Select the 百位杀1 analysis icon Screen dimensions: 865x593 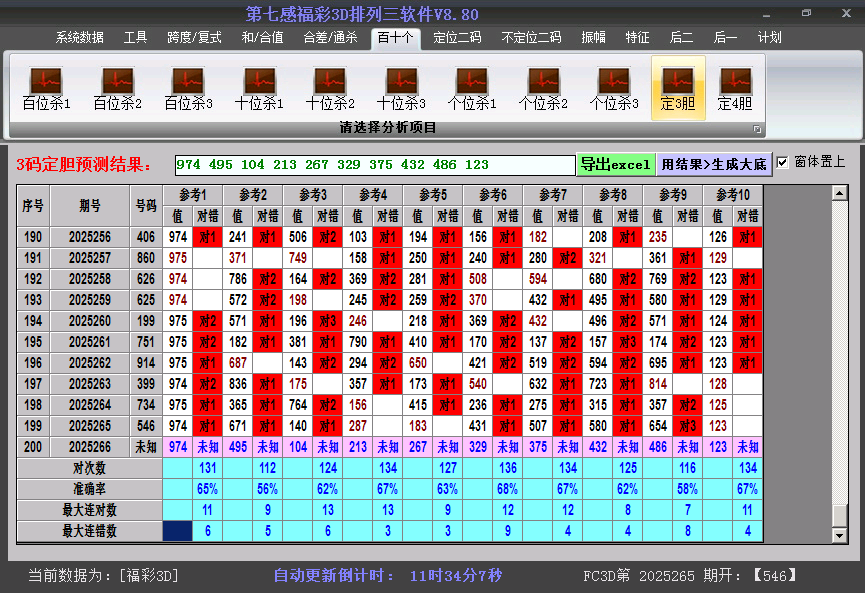coord(44,85)
